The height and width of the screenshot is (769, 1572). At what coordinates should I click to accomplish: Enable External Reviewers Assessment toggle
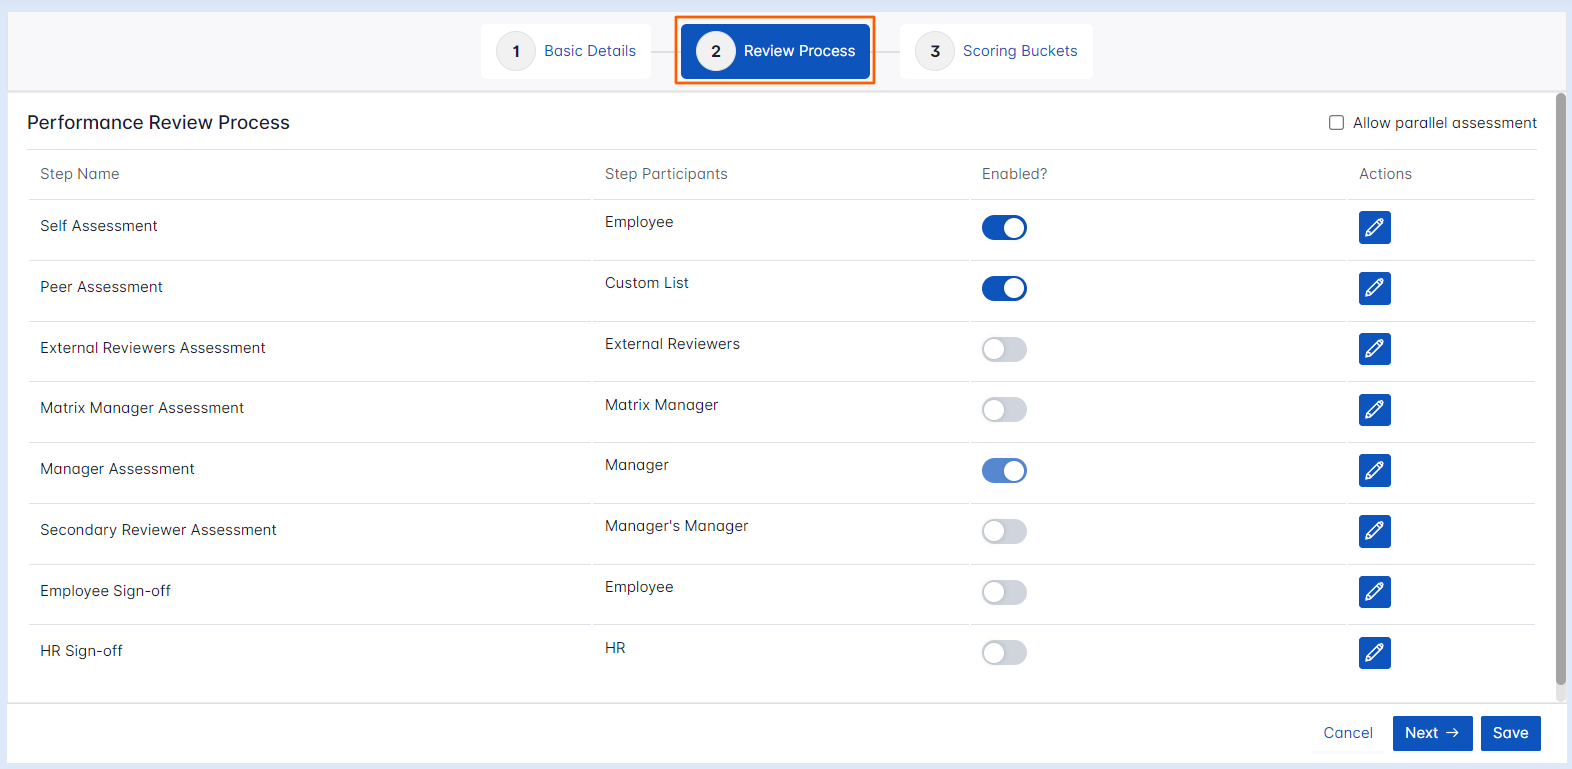(x=1004, y=349)
